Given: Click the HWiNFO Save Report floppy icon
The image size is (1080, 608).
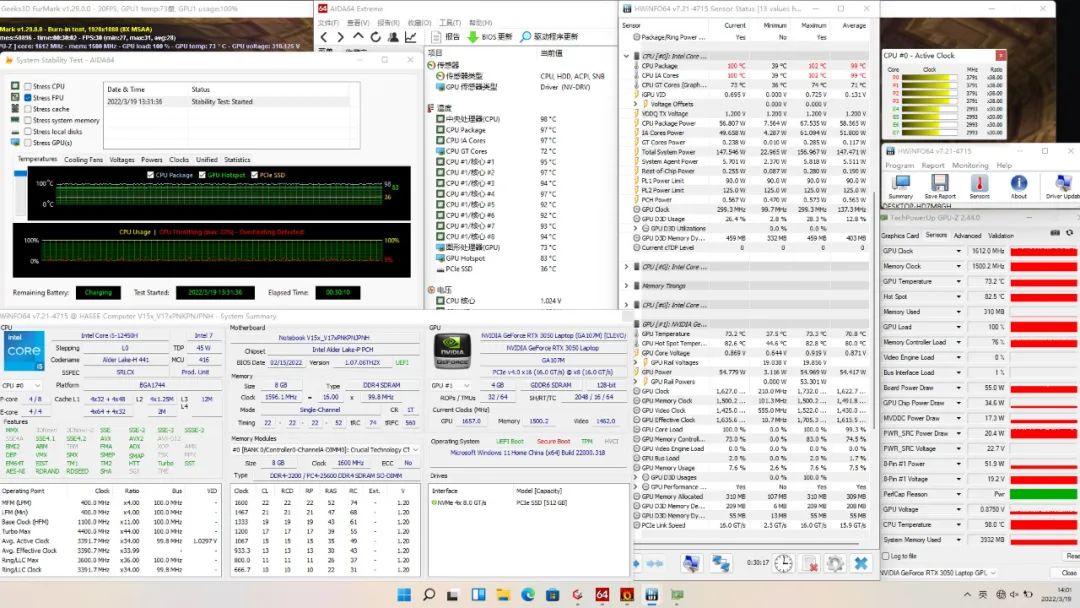Looking at the screenshot, I should point(939,184).
